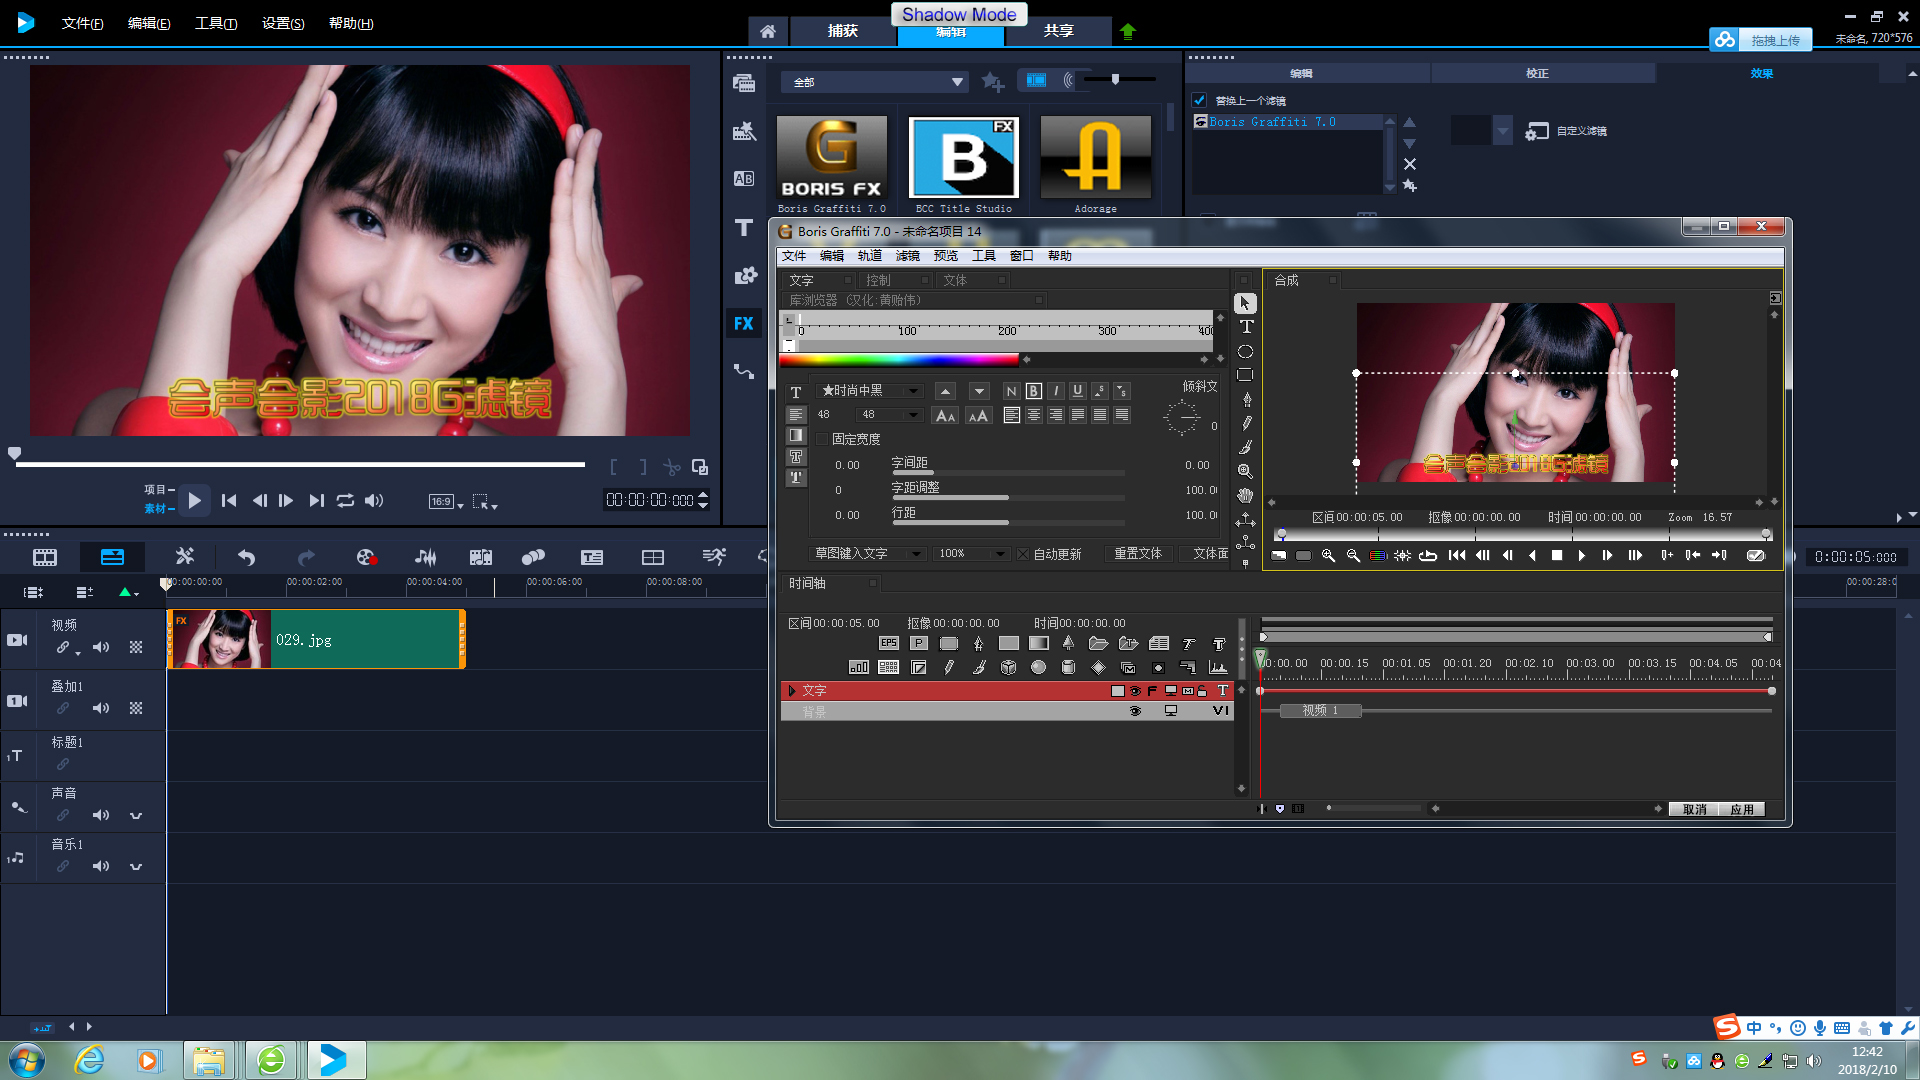The width and height of the screenshot is (1920, 1080).
Task: Click the sphere shape icon in timeline toolbar
Action: pyautogui.click(x=1038, y=667)
